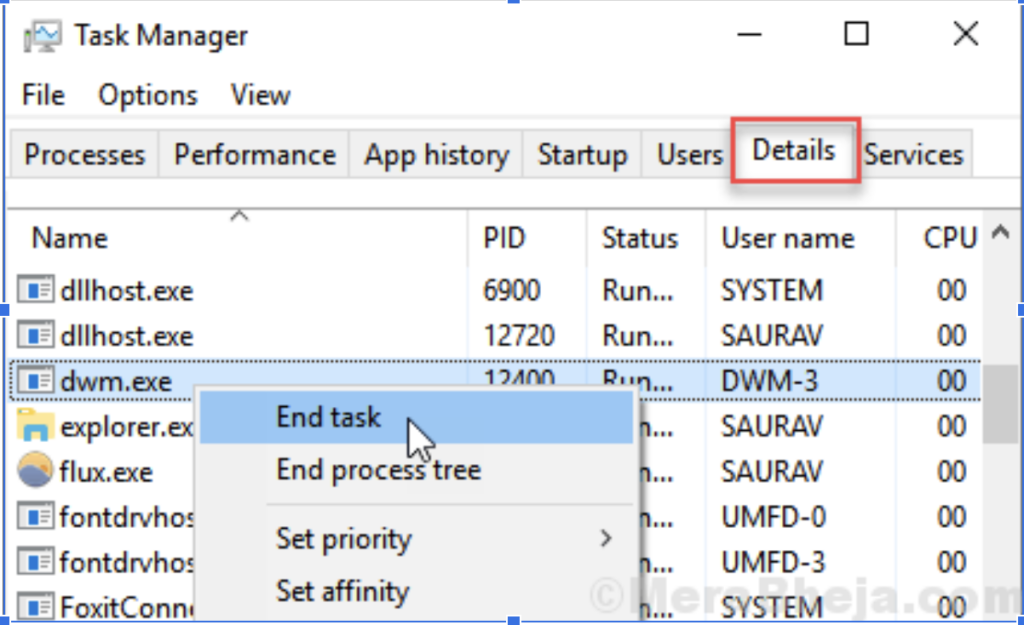Switch to the Performance tab

[x=253, y=154]
